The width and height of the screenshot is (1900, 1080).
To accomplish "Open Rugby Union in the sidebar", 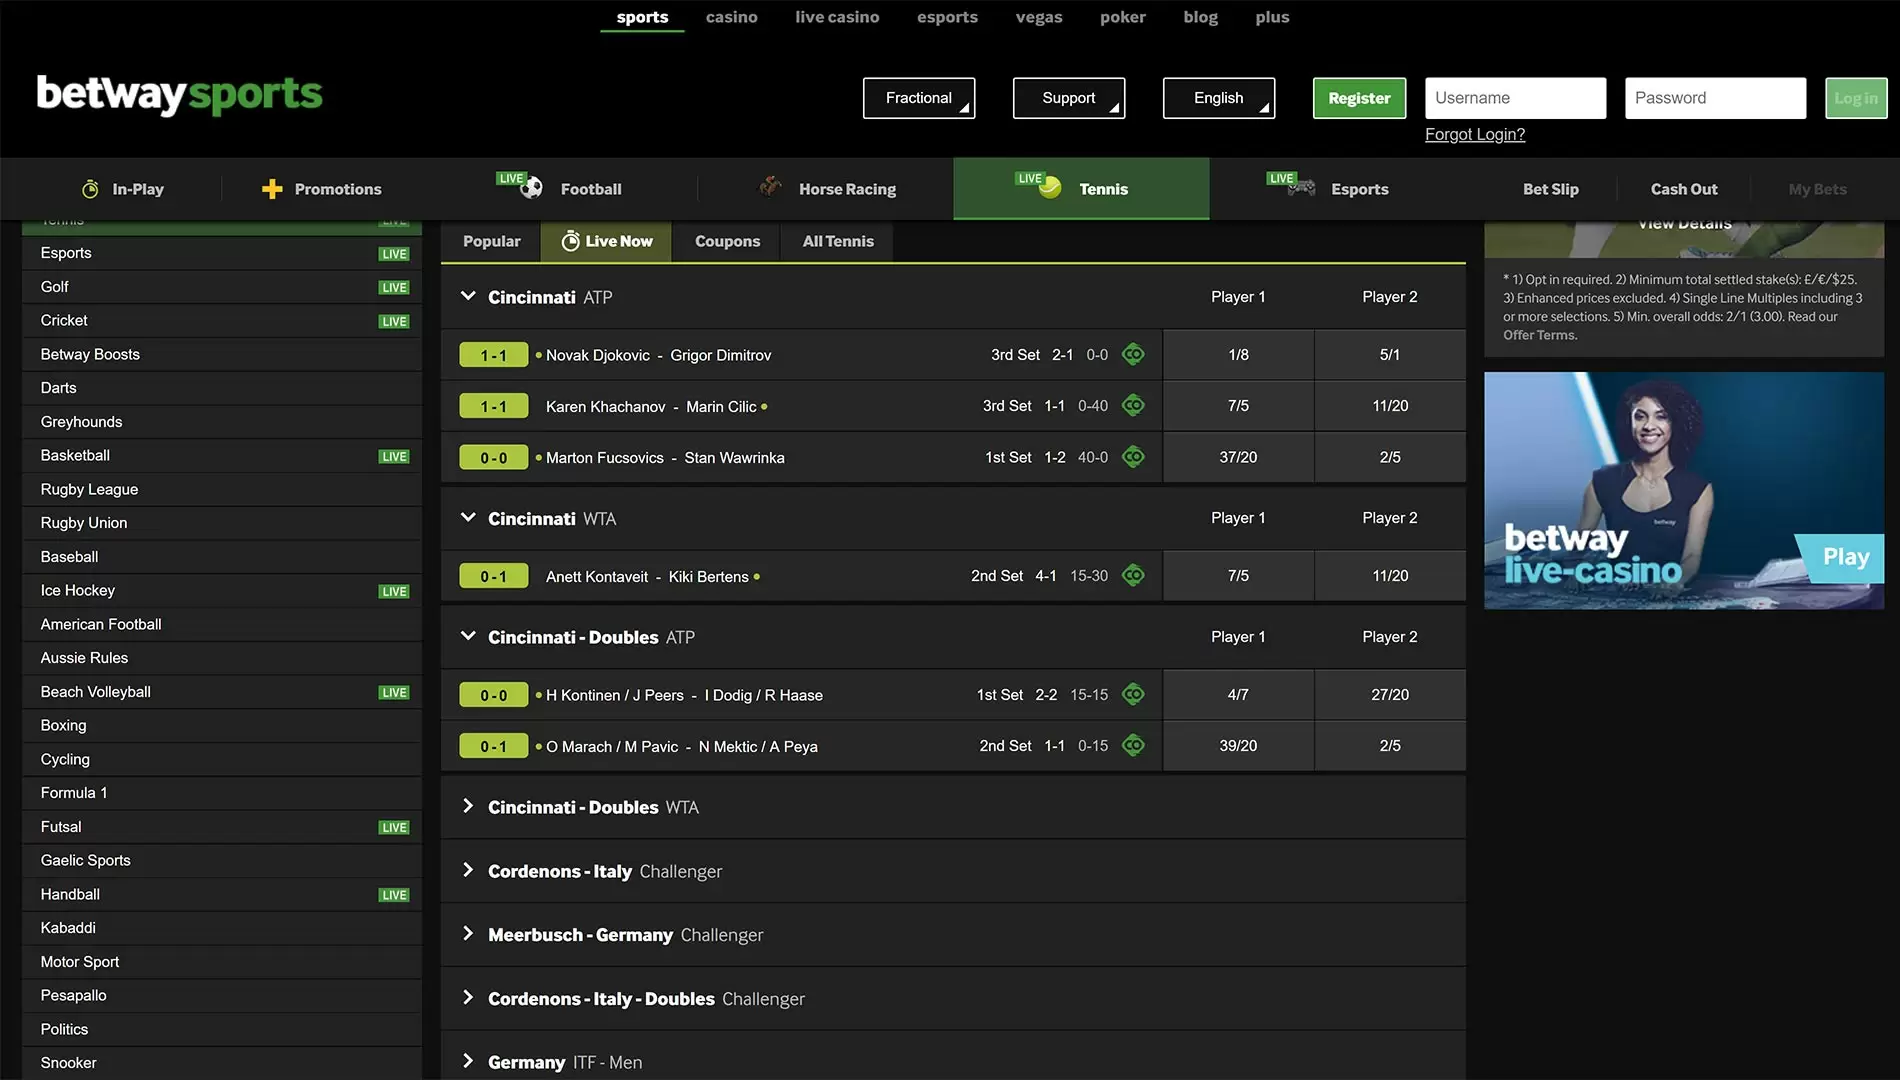I will point(222,523).
